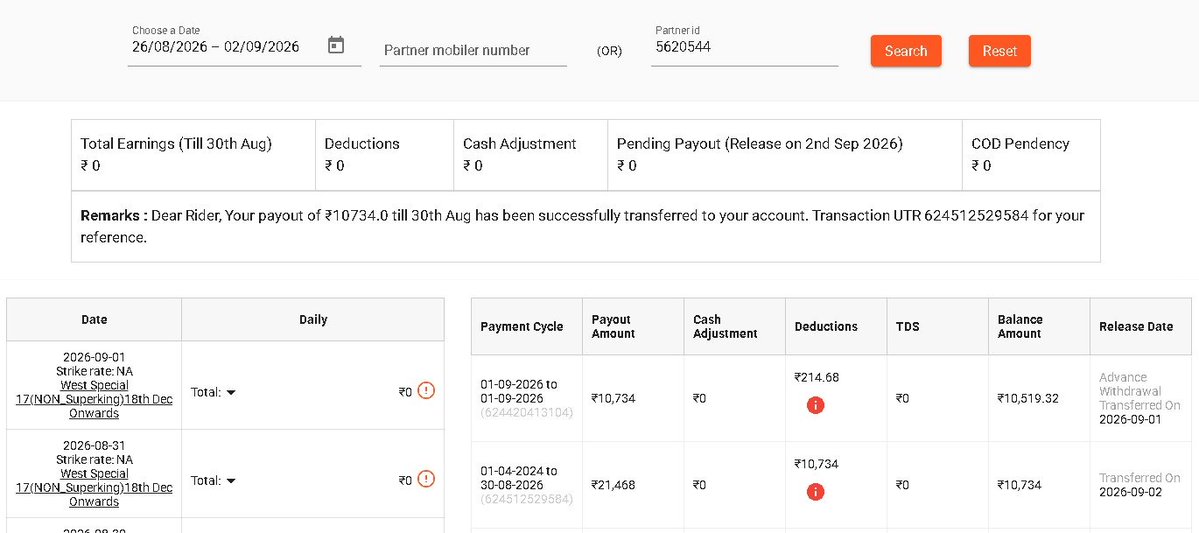This screenshot has height=533, width=1199.
Task: Select the TDS column header
Action: pyautogui.click(x=937, y=327)
